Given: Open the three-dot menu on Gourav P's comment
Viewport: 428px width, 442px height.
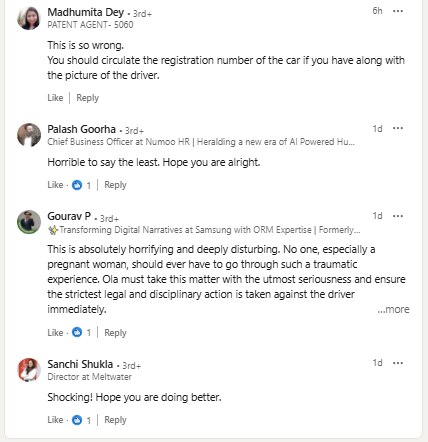Looking at the screenshot, I should coord(398,216).
